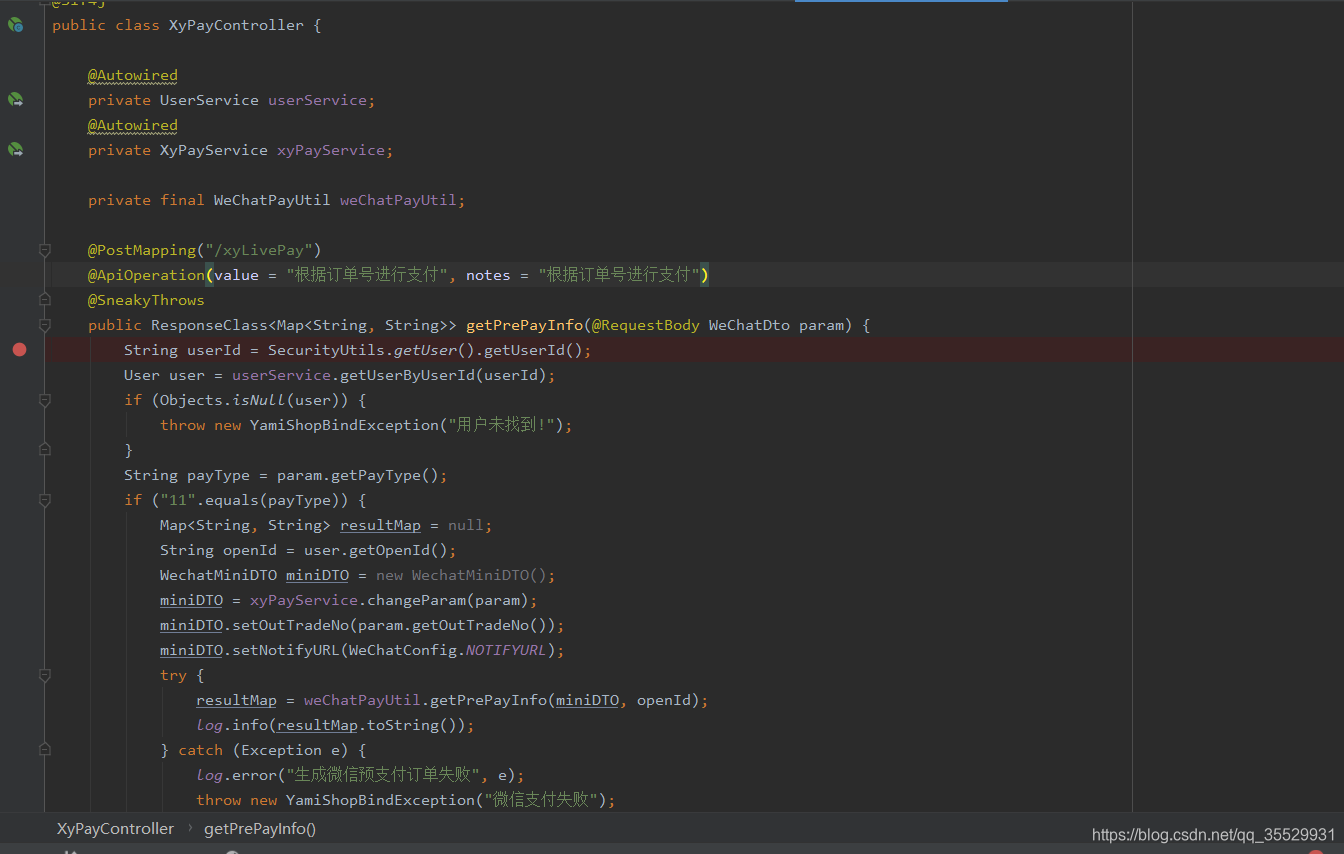
Task: Collapse the fold marker at the @PostMapping line
Action: click(x=44, y=249)
